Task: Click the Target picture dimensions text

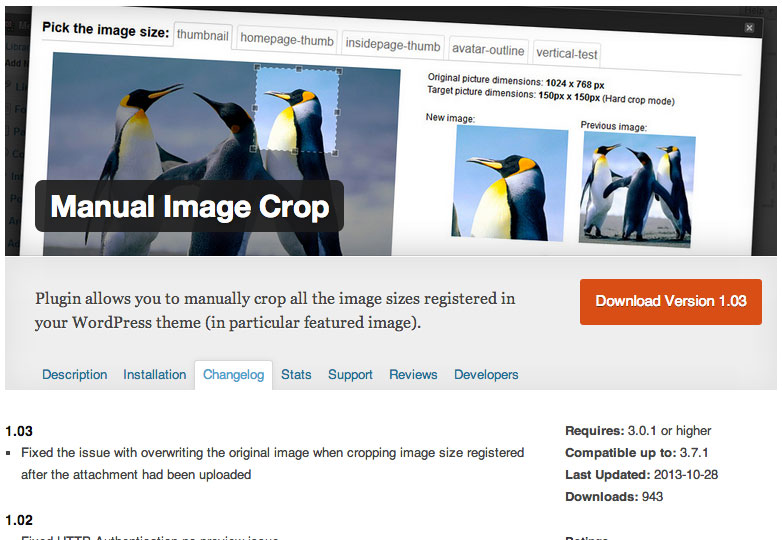Action: [x=551, y=96]
